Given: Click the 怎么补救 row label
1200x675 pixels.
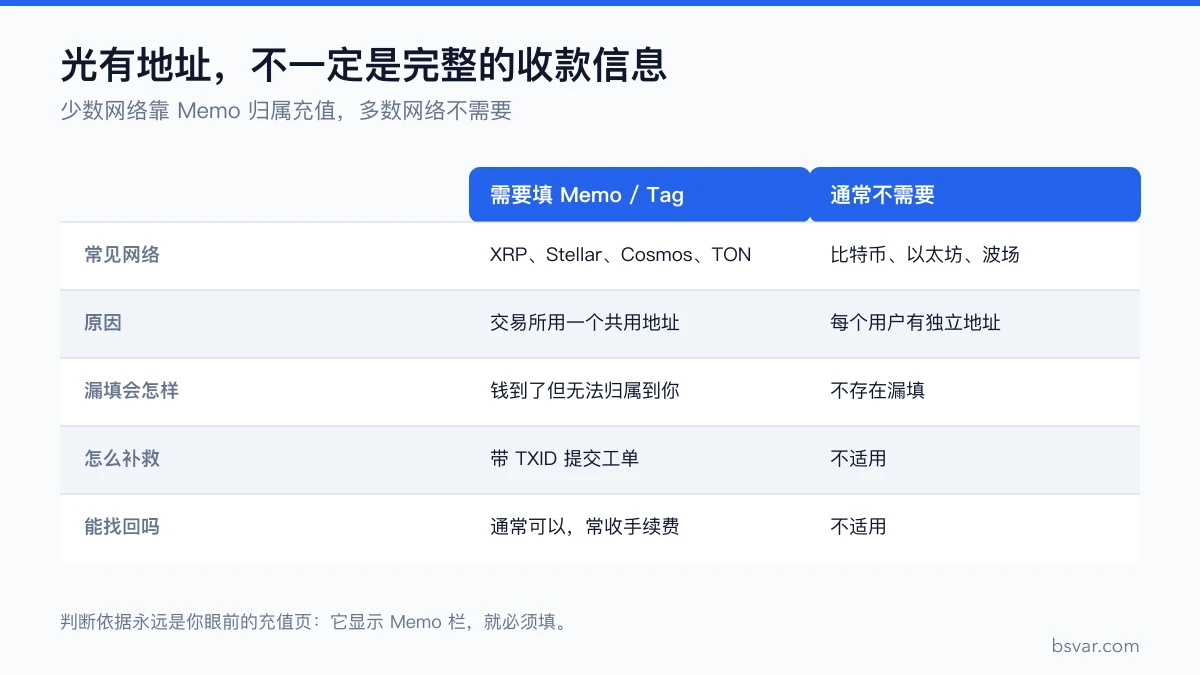Looking at the screenshot, I should (122, 459).
